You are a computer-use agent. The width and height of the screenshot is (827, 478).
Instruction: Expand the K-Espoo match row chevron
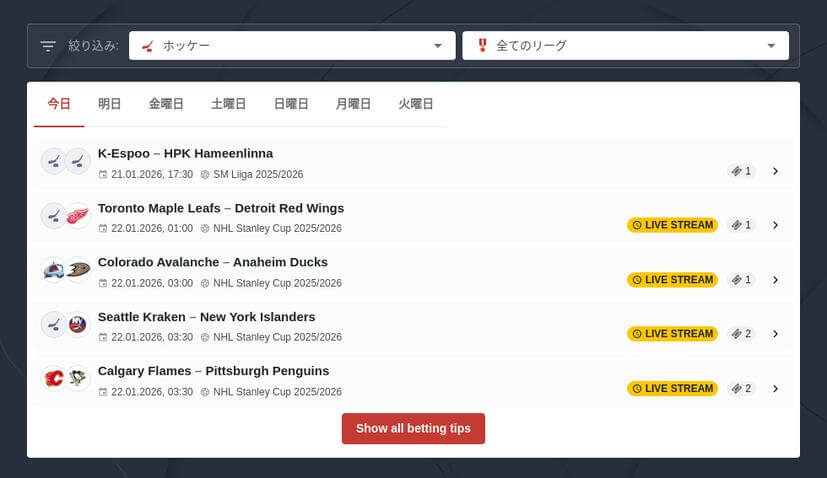point(775,171)
